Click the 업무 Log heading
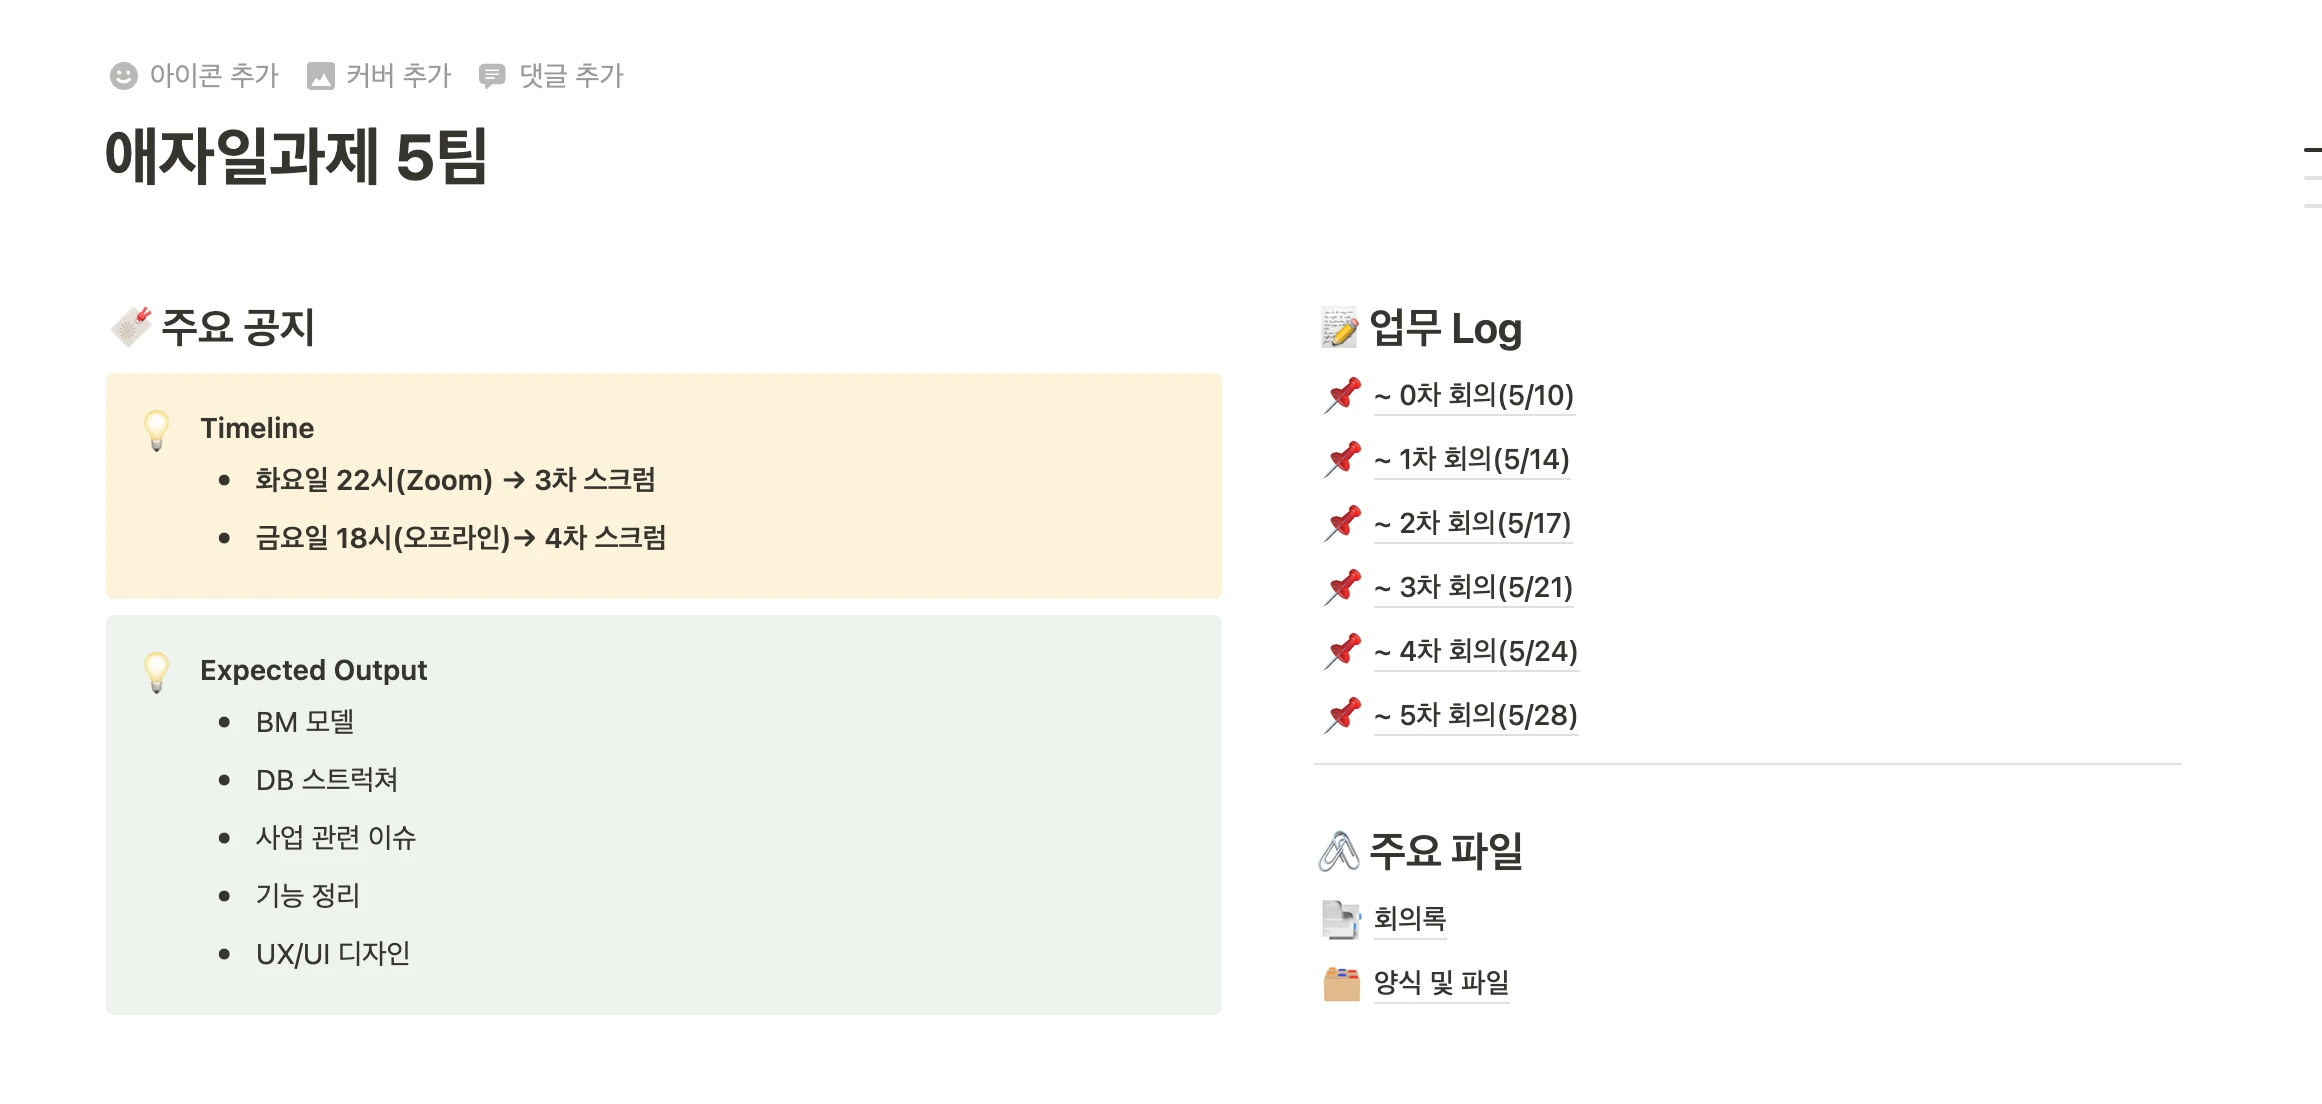The image size is (2322, 1104). click(1445, 328)
